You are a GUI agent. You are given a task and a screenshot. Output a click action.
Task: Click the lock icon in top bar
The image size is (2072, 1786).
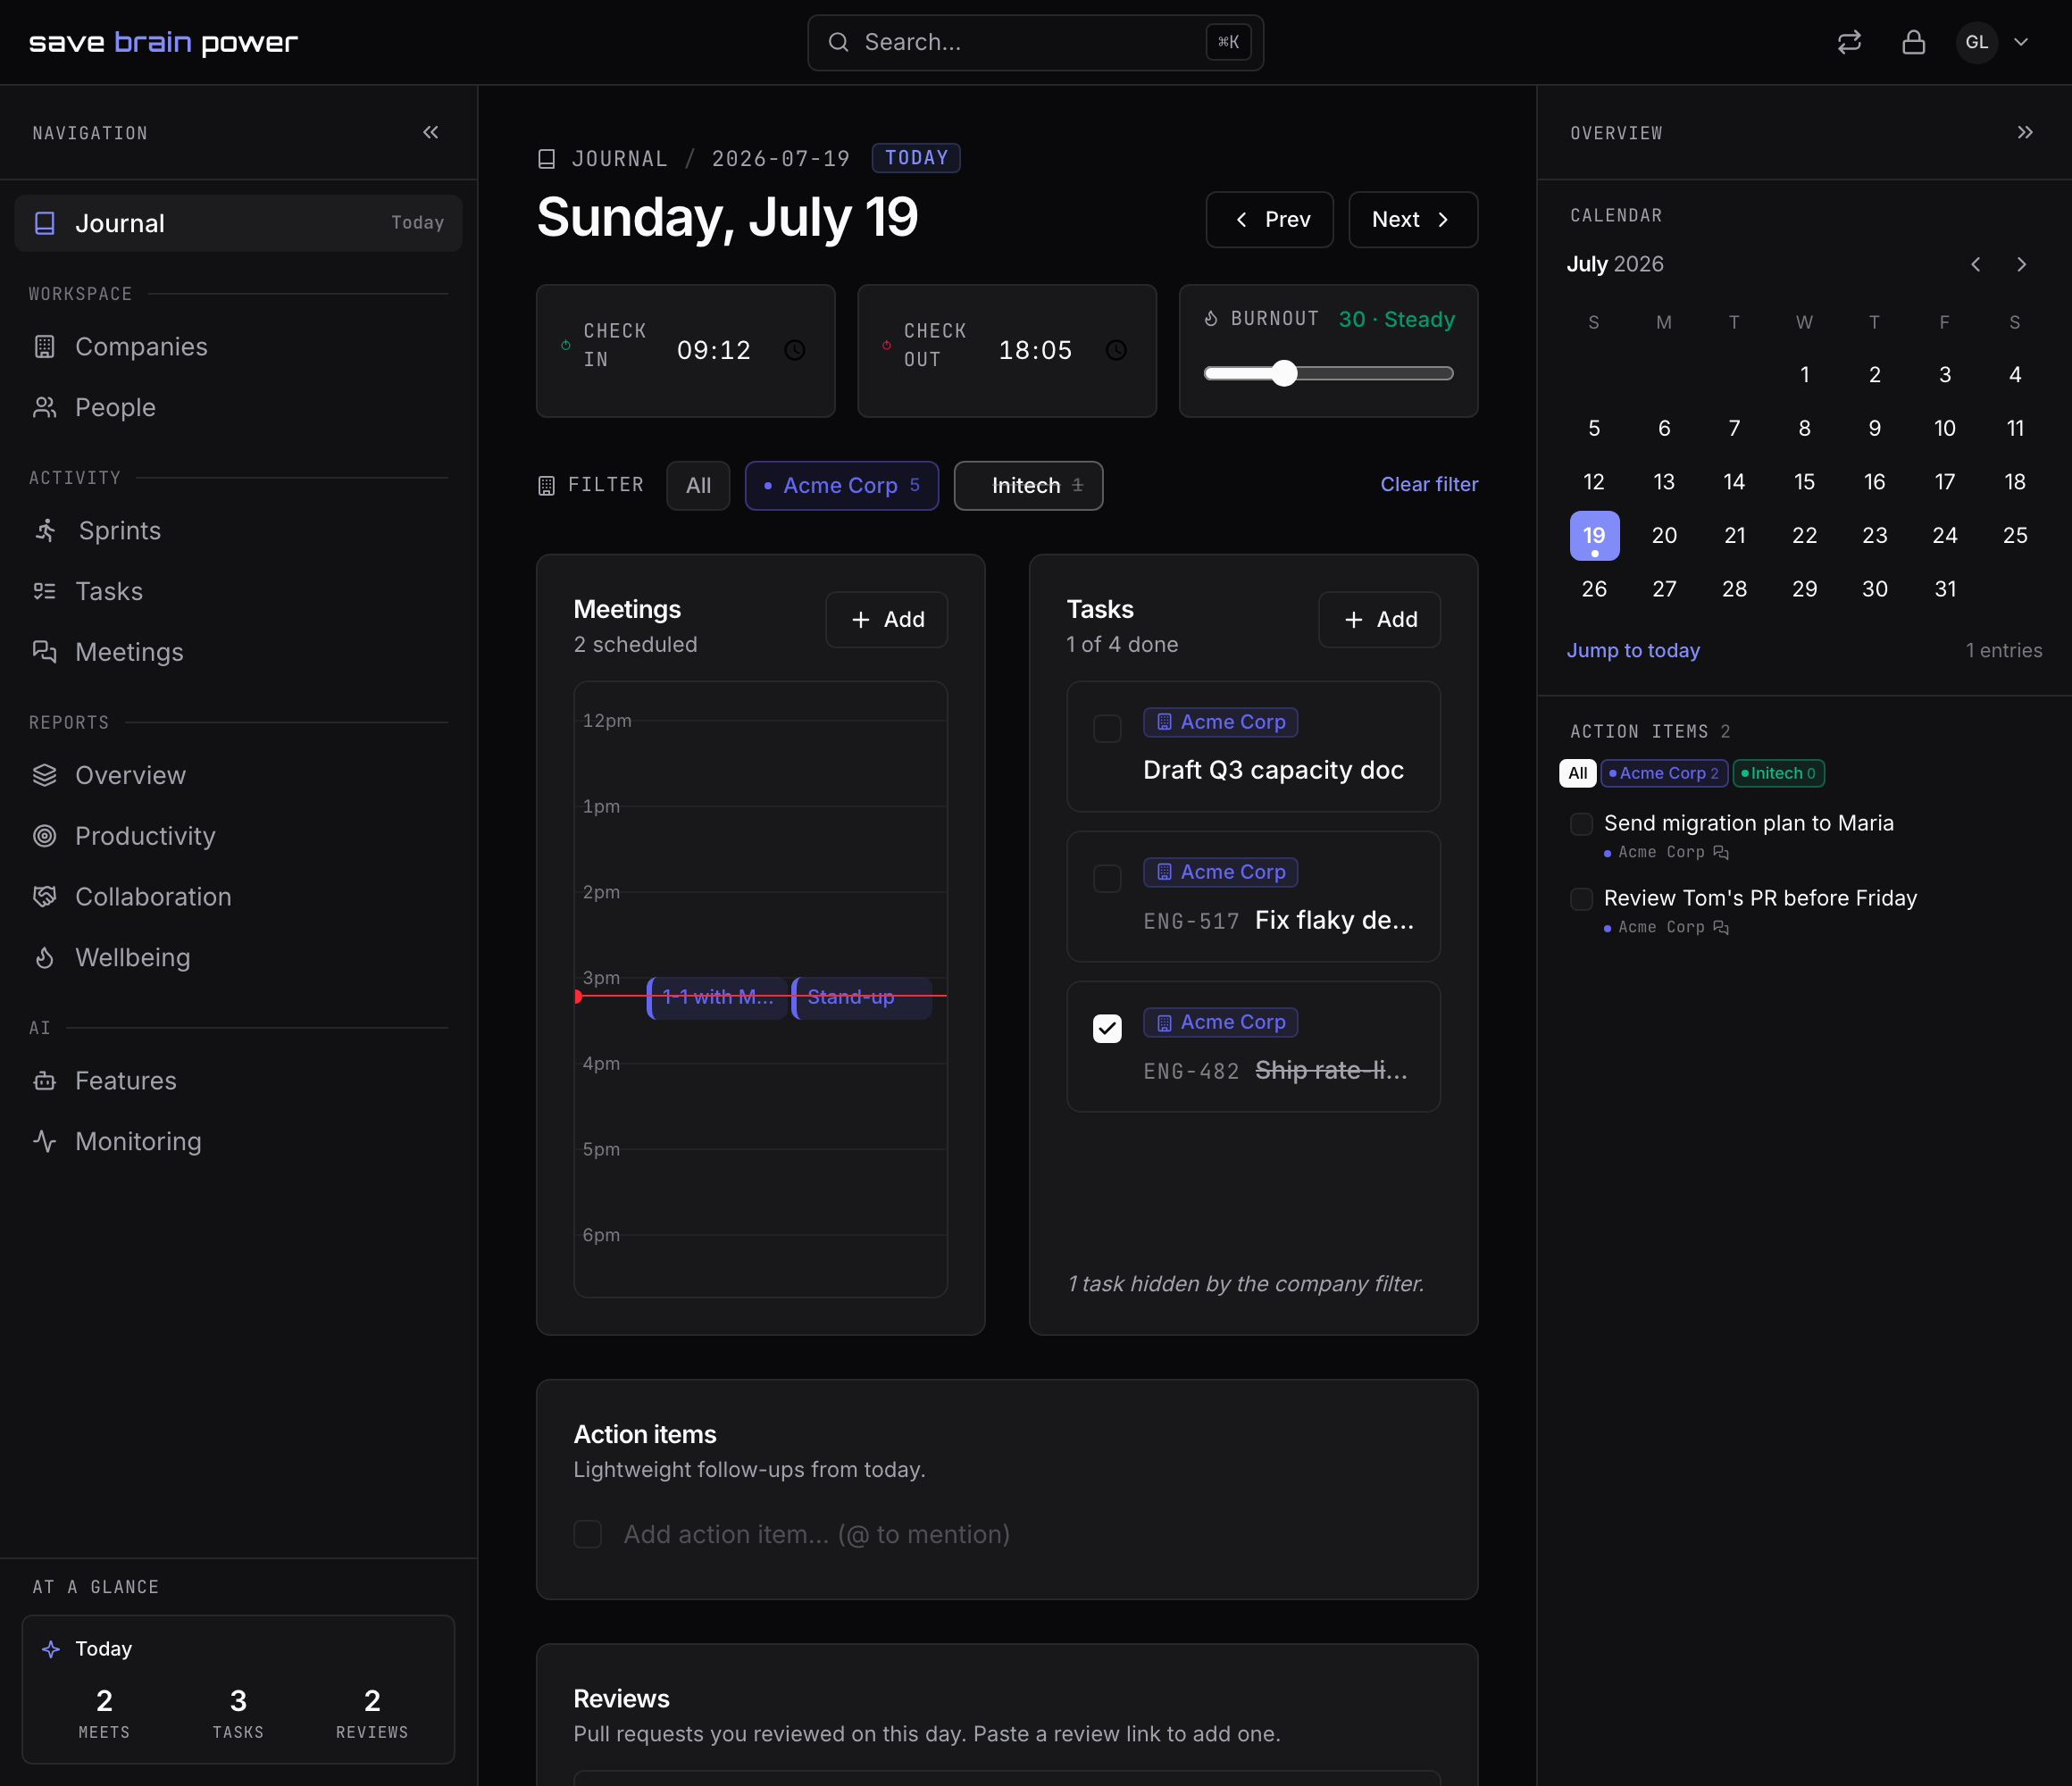pyautogui.click(x=1913, y=42)
